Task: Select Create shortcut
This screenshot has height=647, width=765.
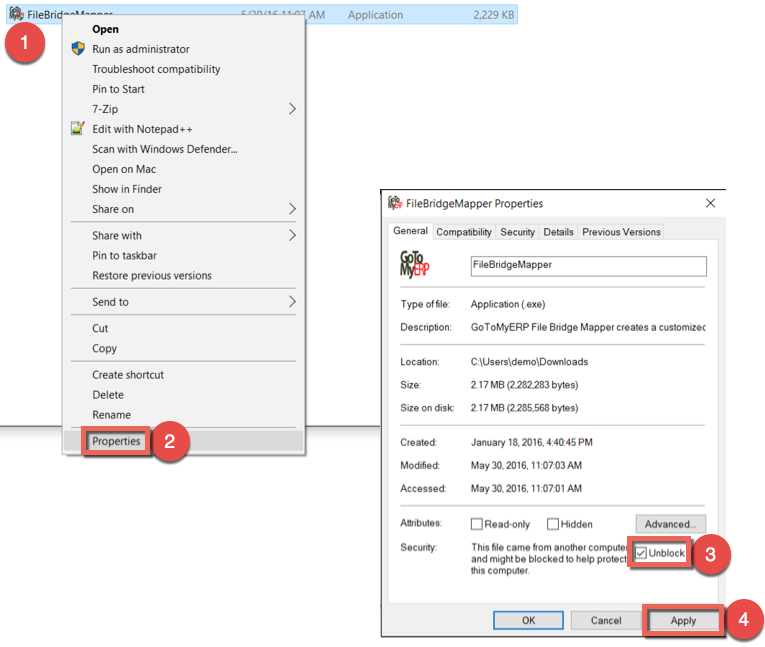Action: pos(128,374)
